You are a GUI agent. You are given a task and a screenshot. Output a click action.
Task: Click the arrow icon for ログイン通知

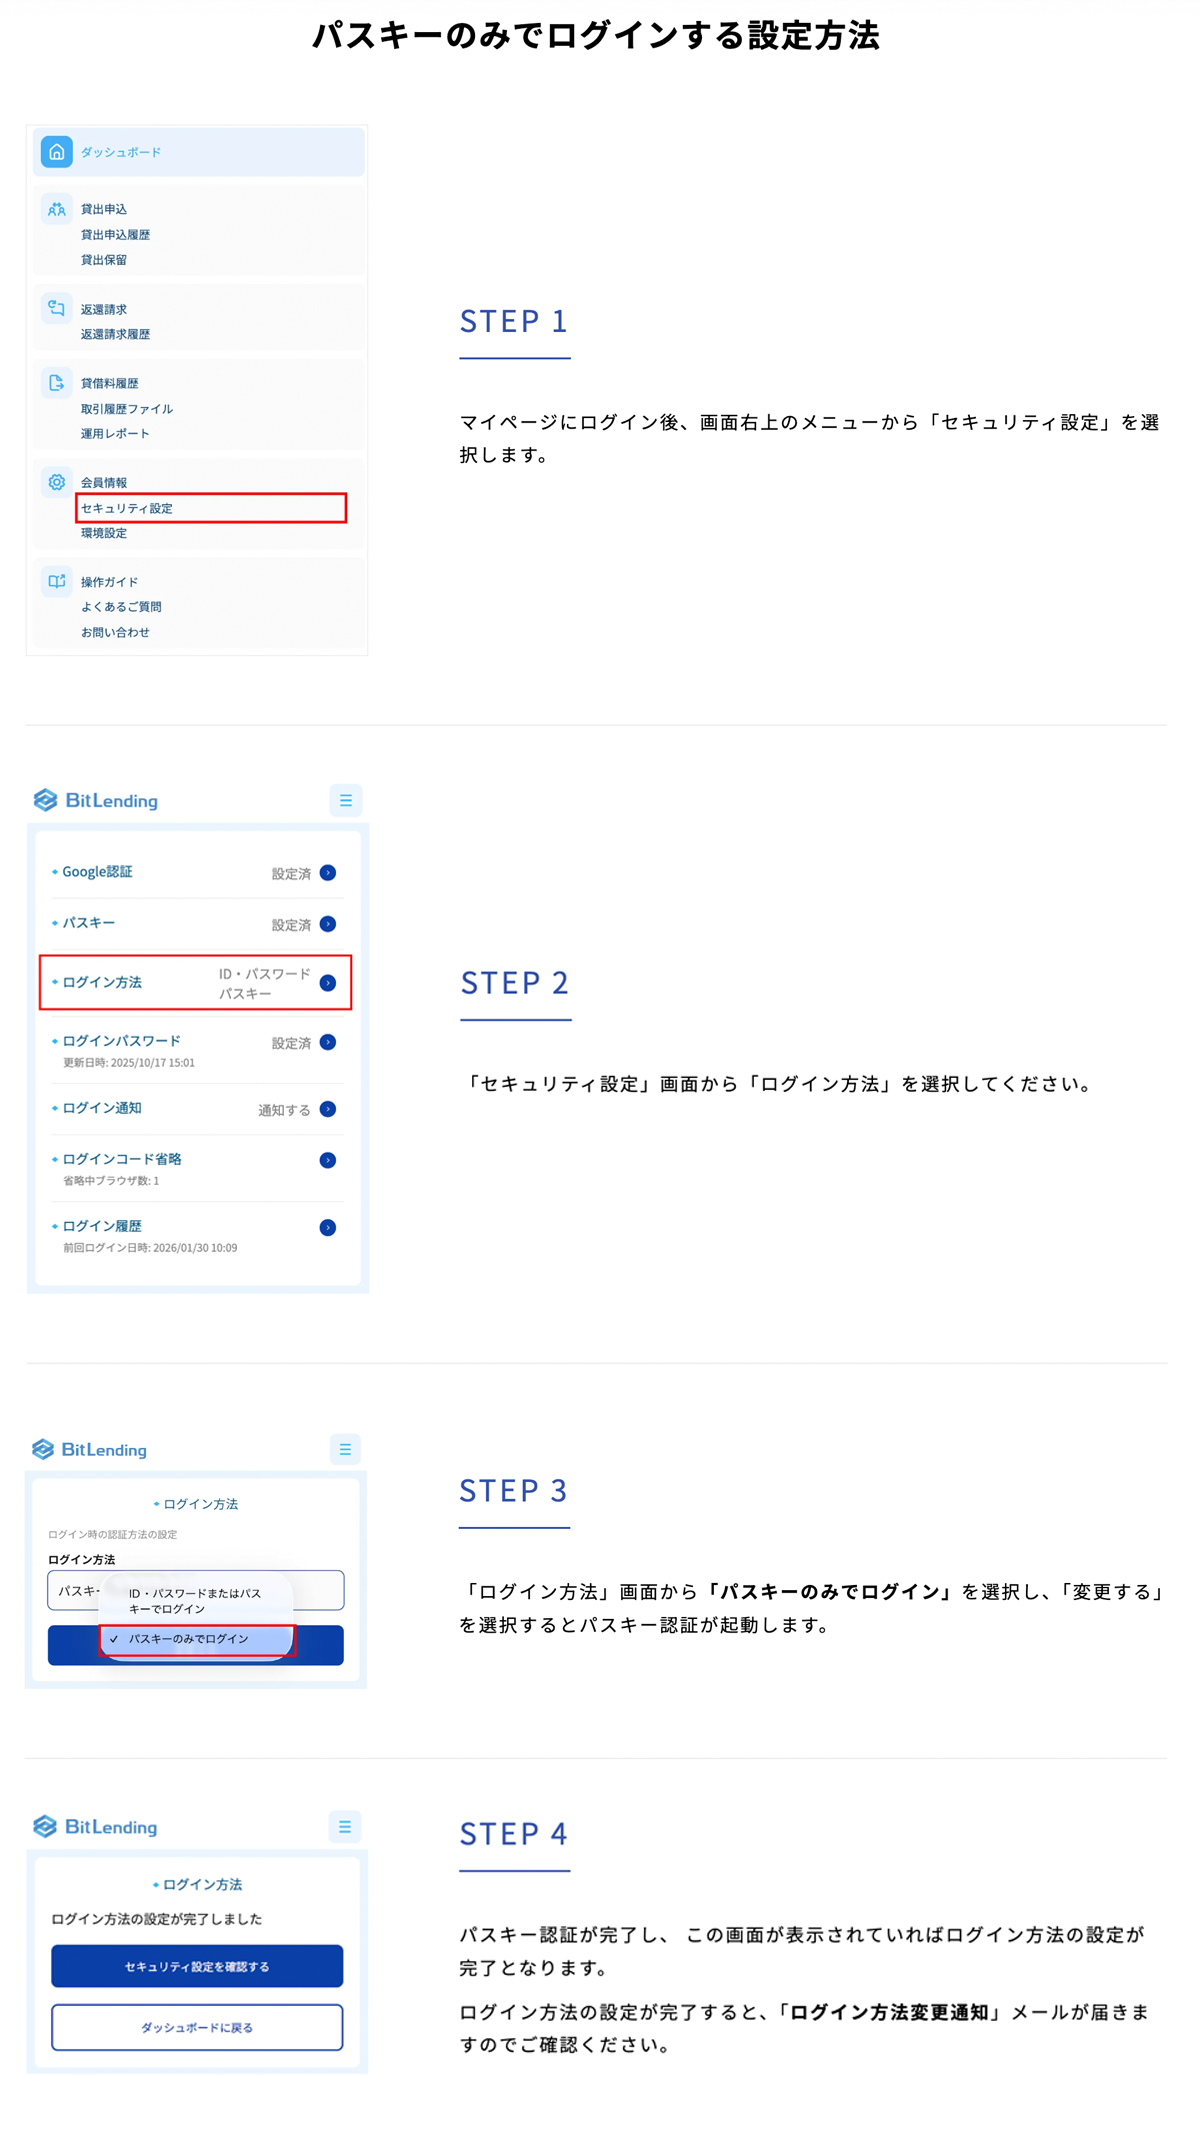pos(327,1109)
